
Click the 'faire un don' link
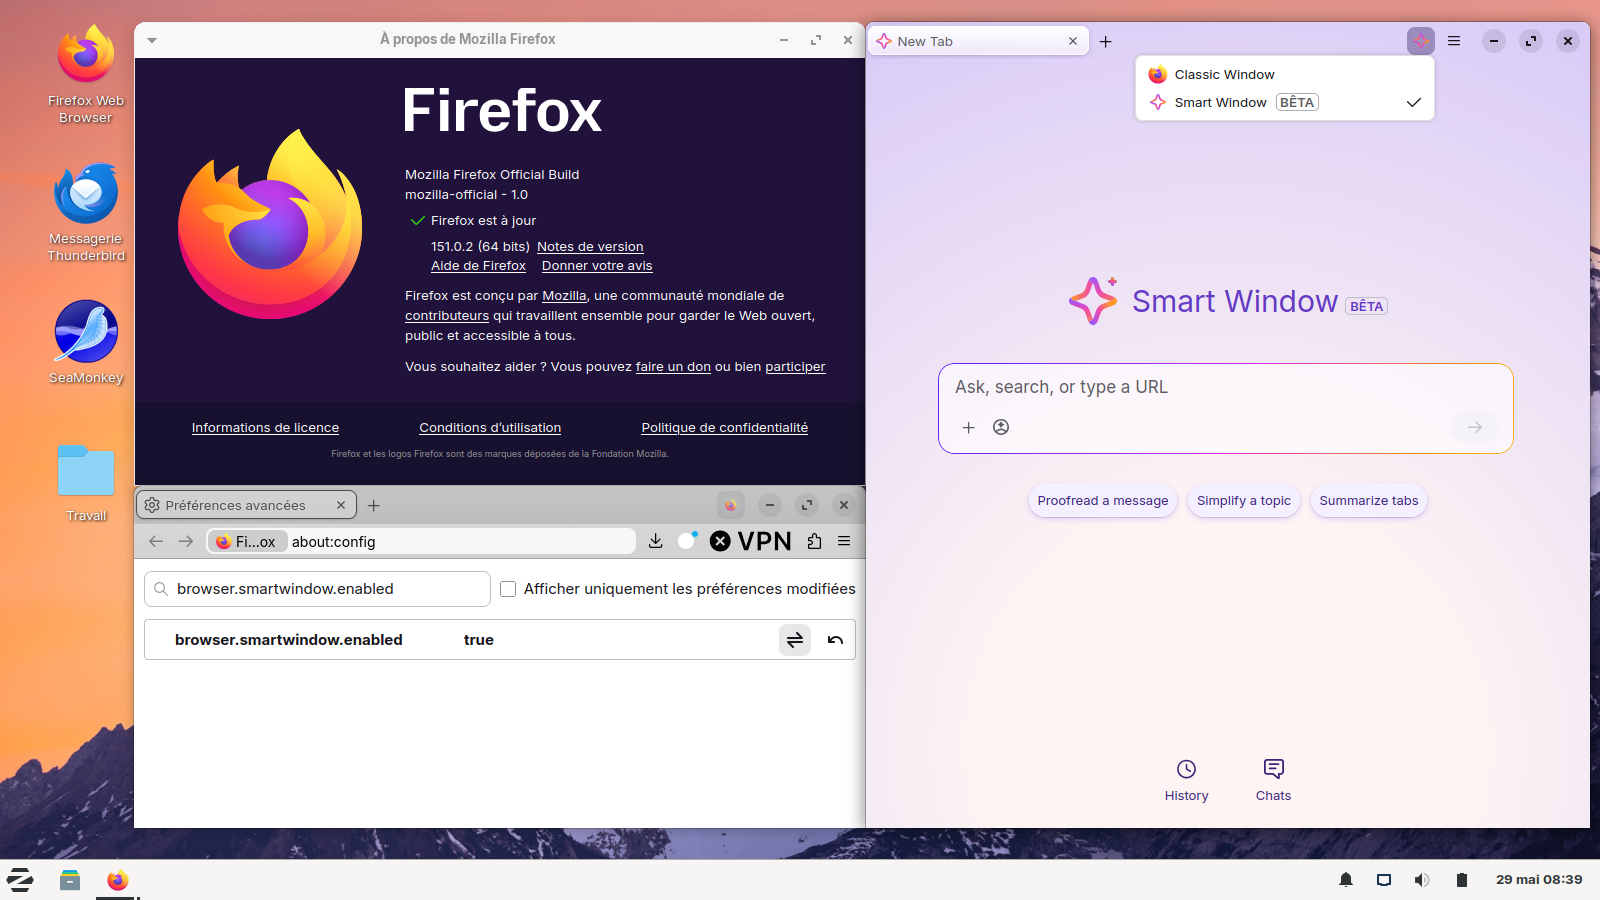(x=673, y=367)
